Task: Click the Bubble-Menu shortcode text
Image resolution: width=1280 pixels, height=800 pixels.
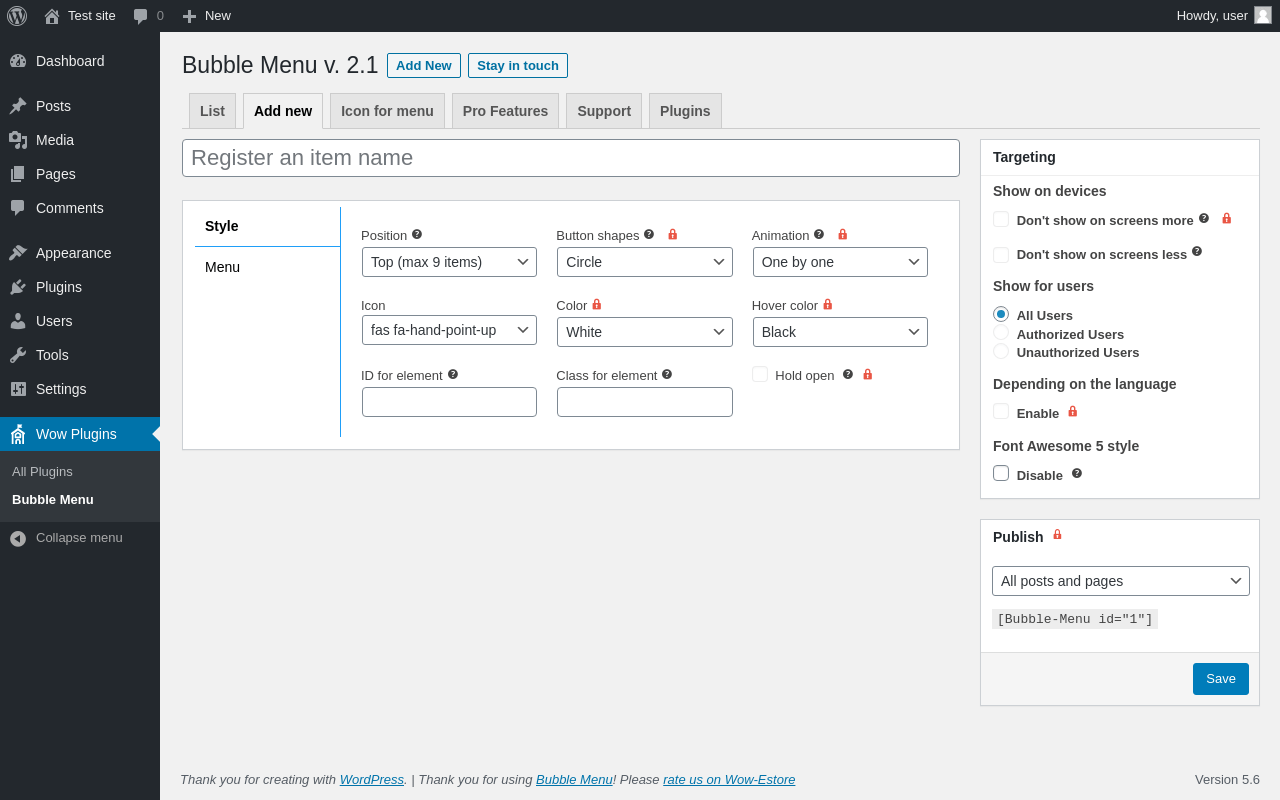Action: coord(1075,619)
